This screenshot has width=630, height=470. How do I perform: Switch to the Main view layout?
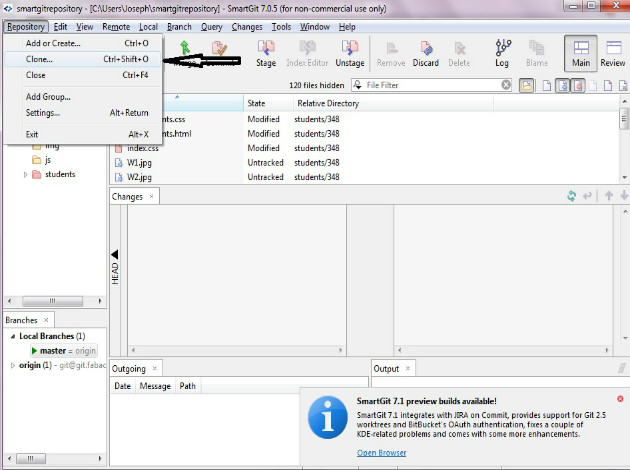(x=581, y=53)
